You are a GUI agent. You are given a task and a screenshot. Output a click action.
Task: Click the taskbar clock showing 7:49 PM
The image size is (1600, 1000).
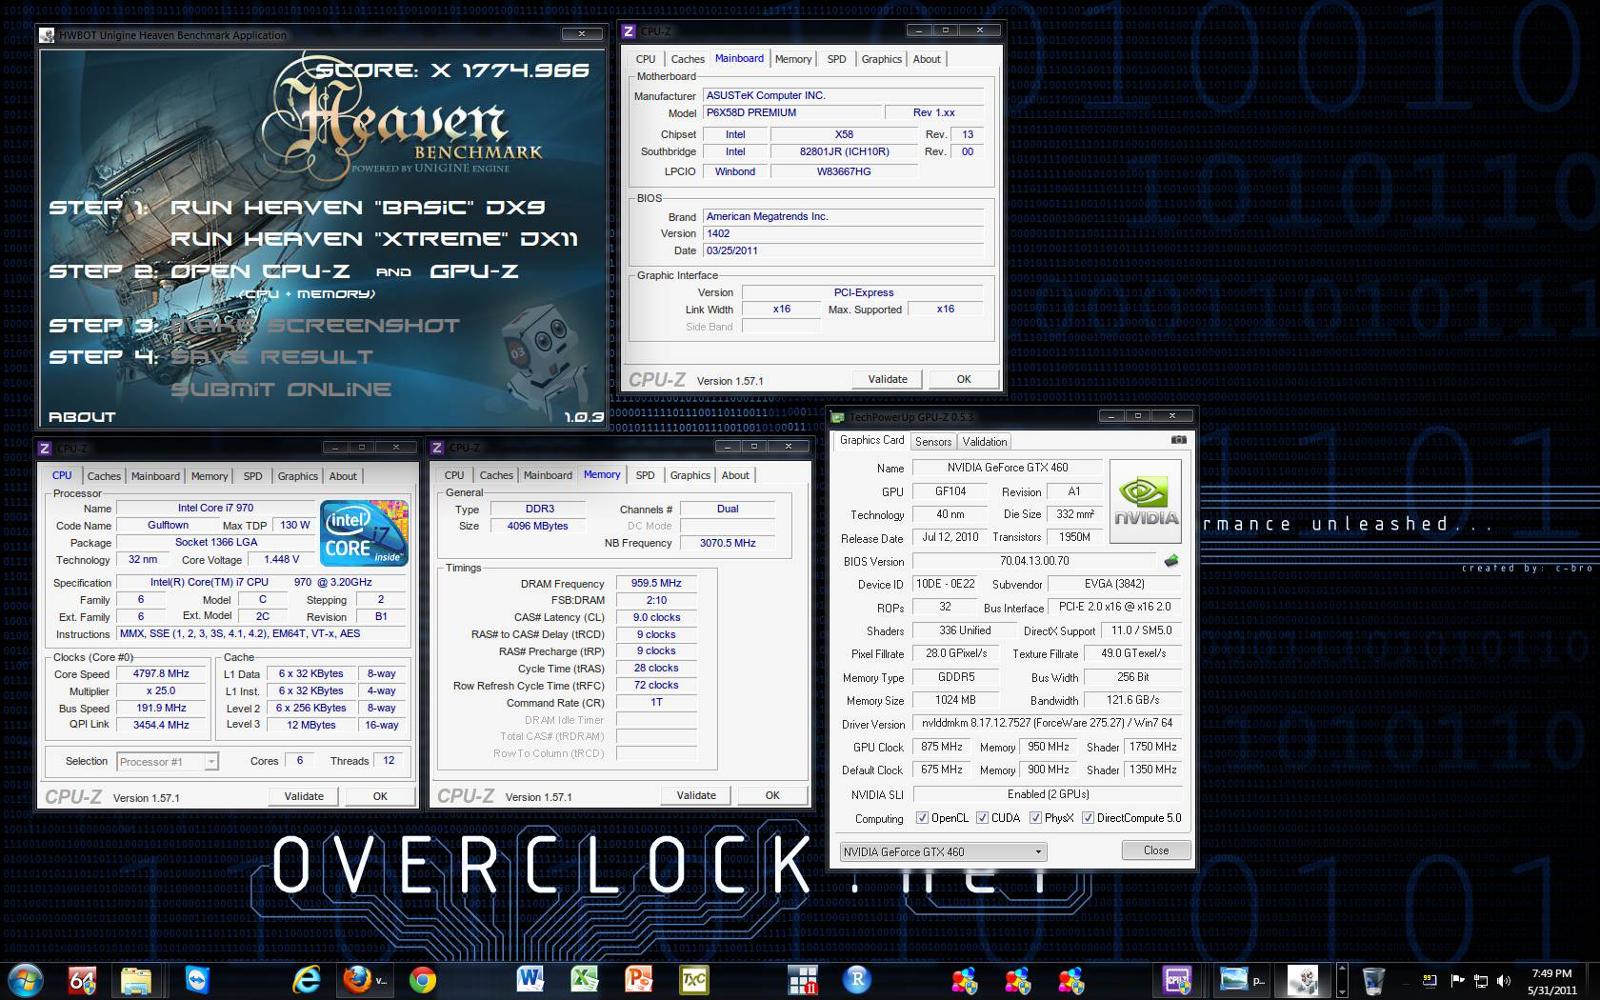click(1552, 981)
